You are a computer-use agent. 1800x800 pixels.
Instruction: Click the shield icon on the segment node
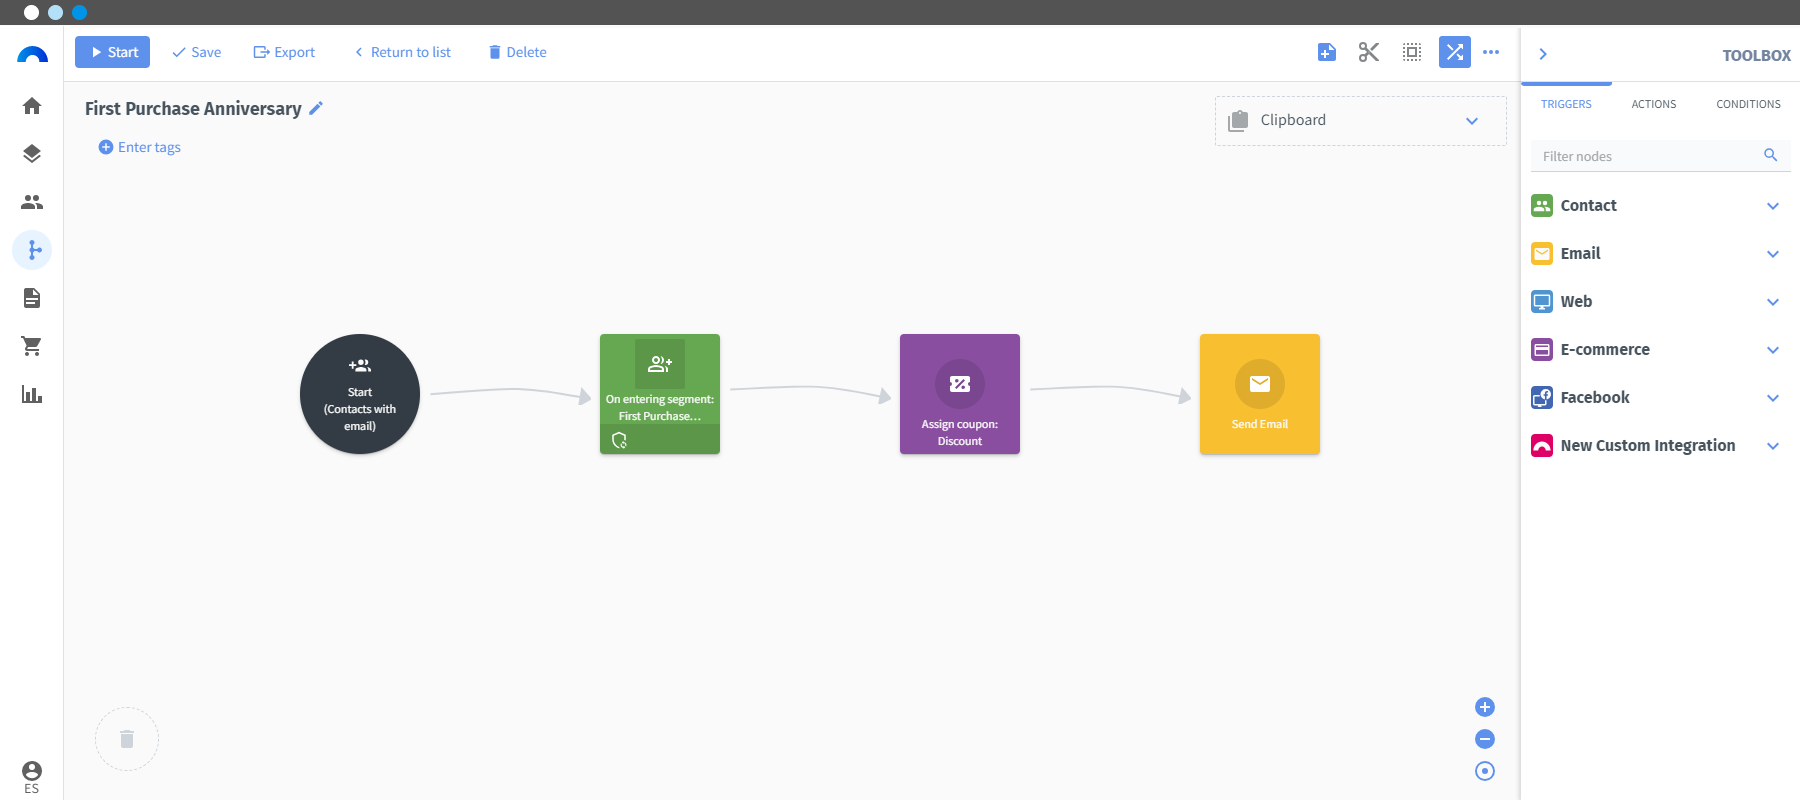pos(619,440)
